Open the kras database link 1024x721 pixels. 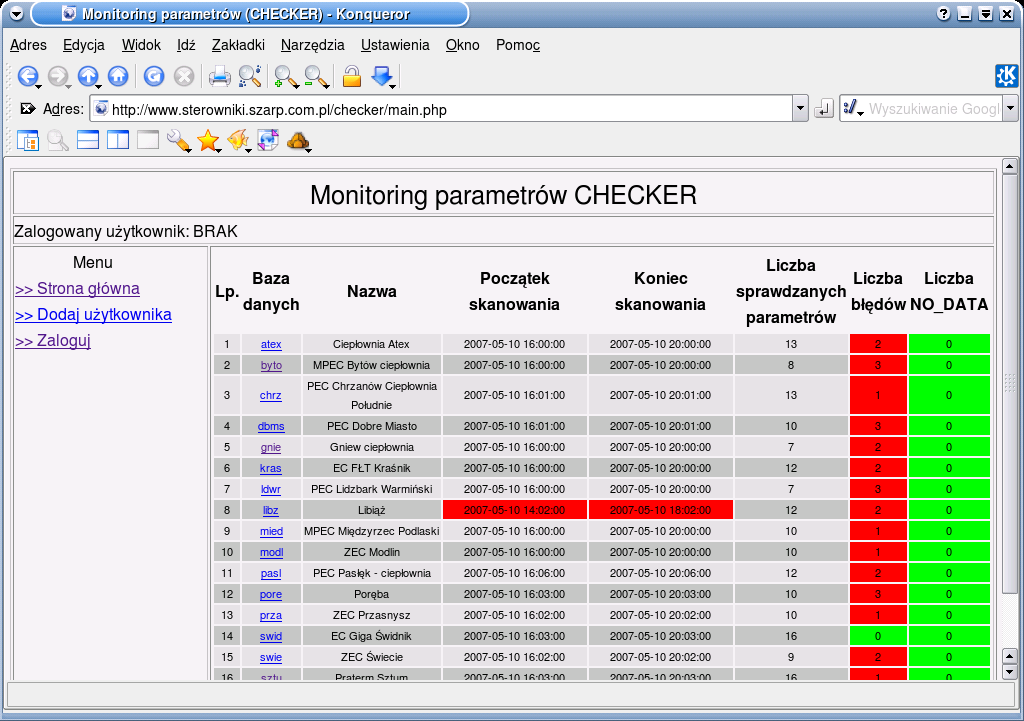pyautogui.click(x=270, y=468)
